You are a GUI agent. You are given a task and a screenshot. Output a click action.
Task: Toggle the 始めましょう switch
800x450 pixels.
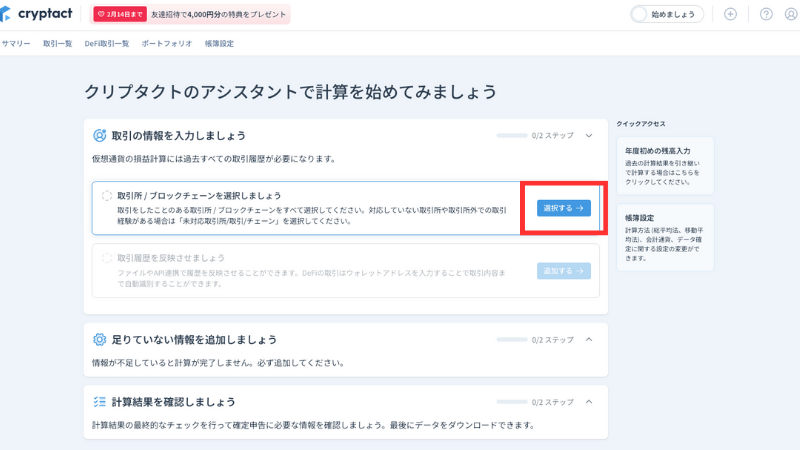coord(667,14)
